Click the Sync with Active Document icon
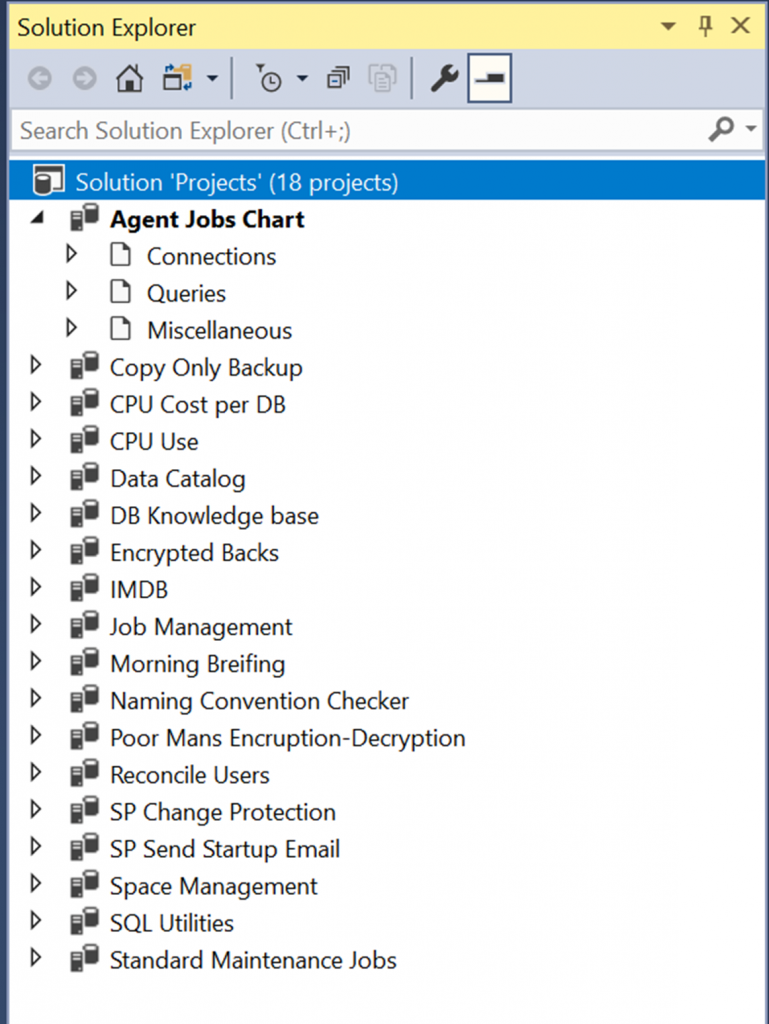Image resolution: width=769 pixels, height=1024 pixels. coord(177,79)
